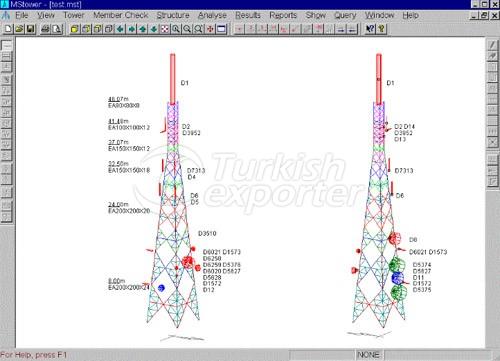Click the yellow question mark help icon
This screenshot has height=361, width=500.
click(x=381, y=29)
